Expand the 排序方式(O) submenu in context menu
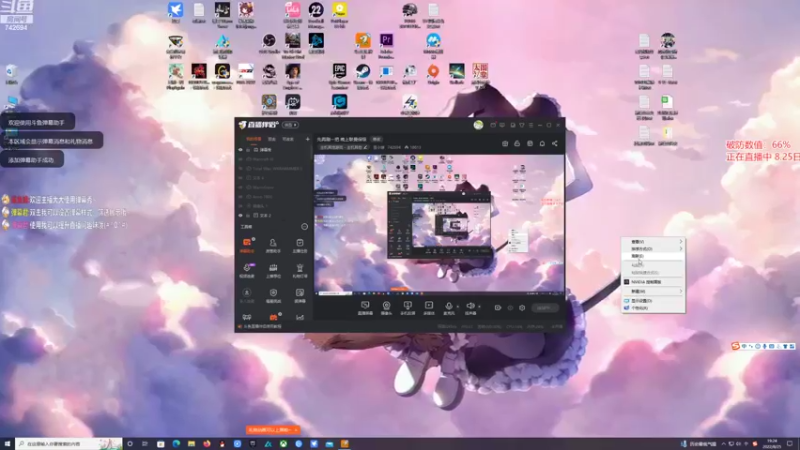This screenshot has height=450, width=800. coord(654,248)
